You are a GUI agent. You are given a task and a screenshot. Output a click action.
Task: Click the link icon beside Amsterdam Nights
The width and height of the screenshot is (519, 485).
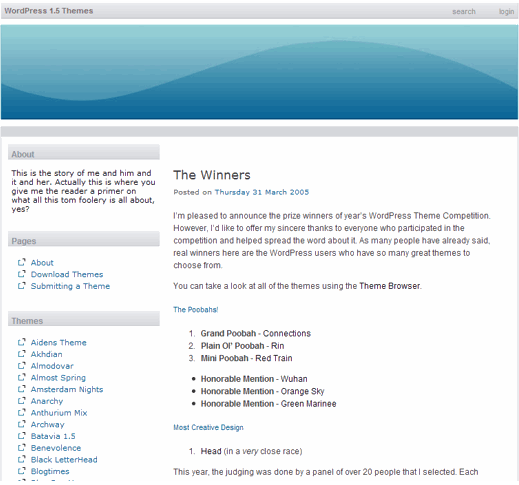(x=22, y=389)
